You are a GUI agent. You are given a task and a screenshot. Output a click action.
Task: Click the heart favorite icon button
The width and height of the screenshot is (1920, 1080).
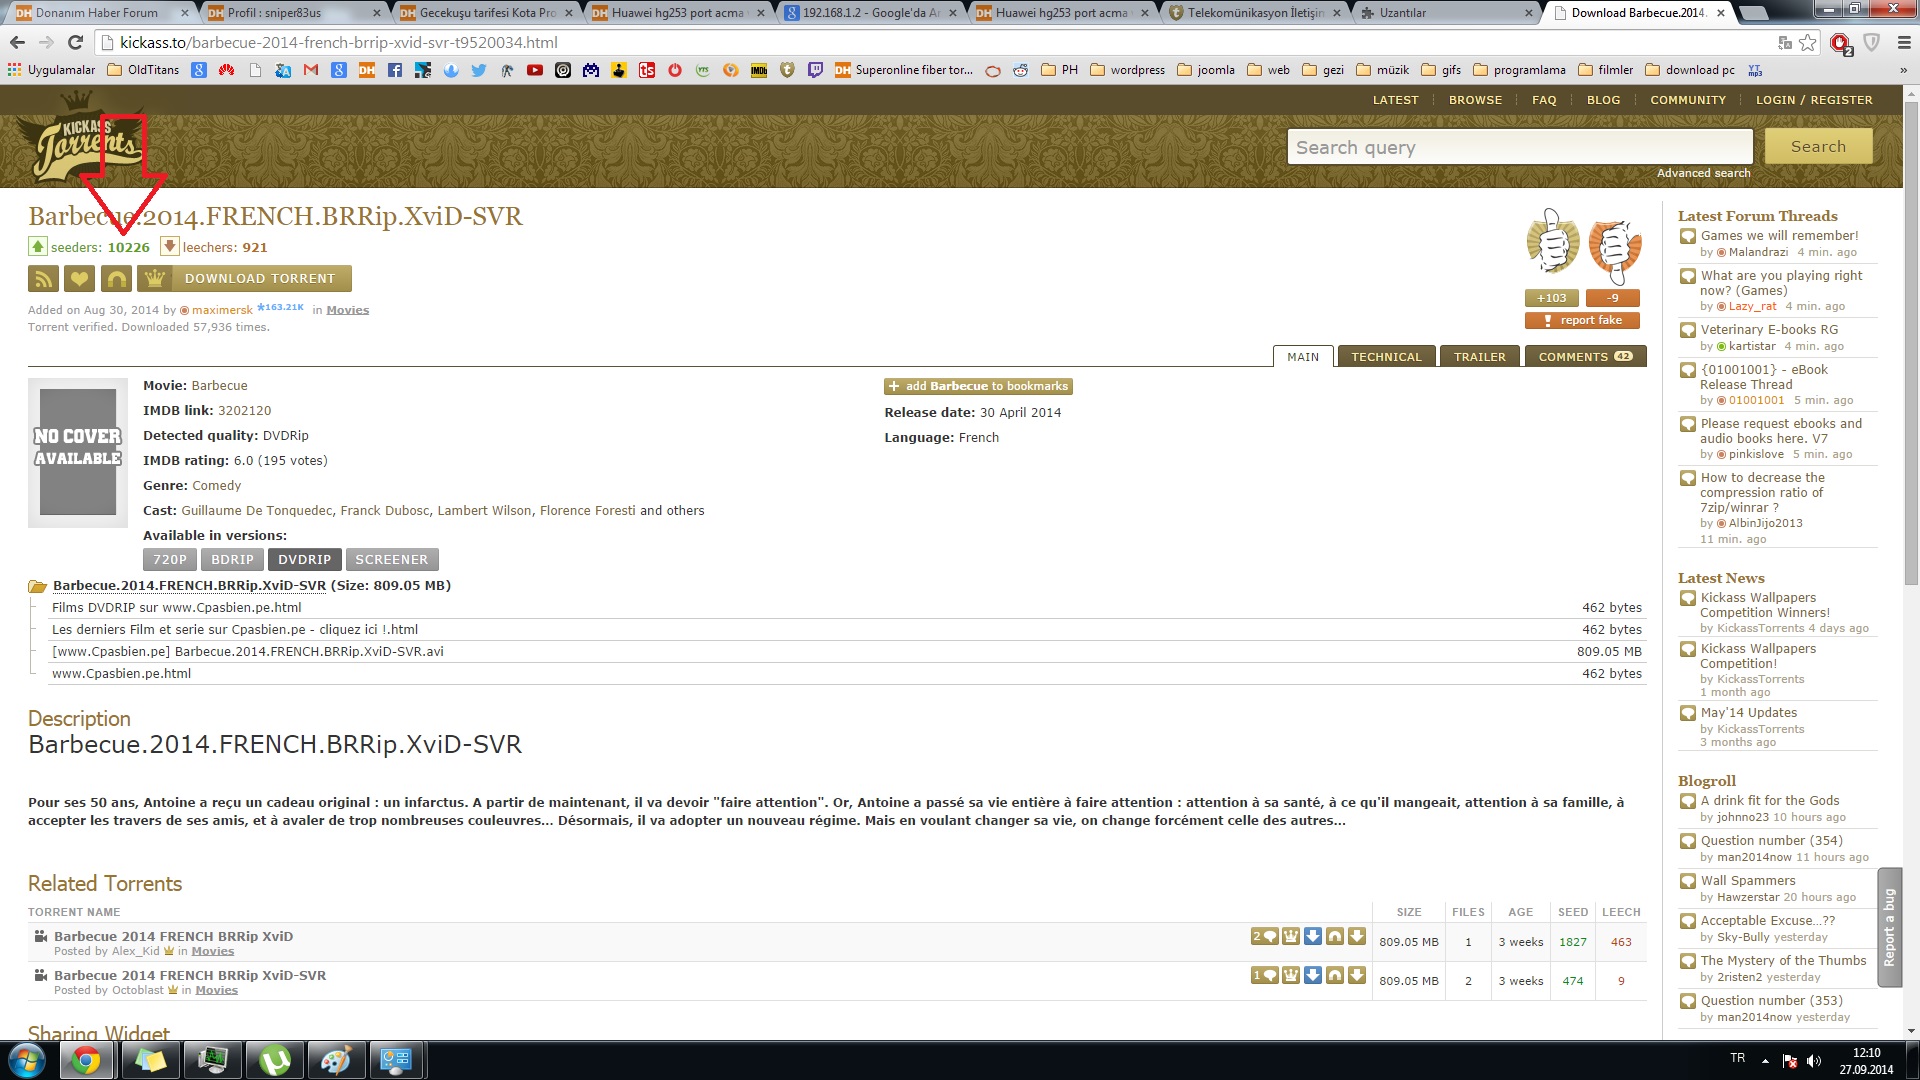79,279
